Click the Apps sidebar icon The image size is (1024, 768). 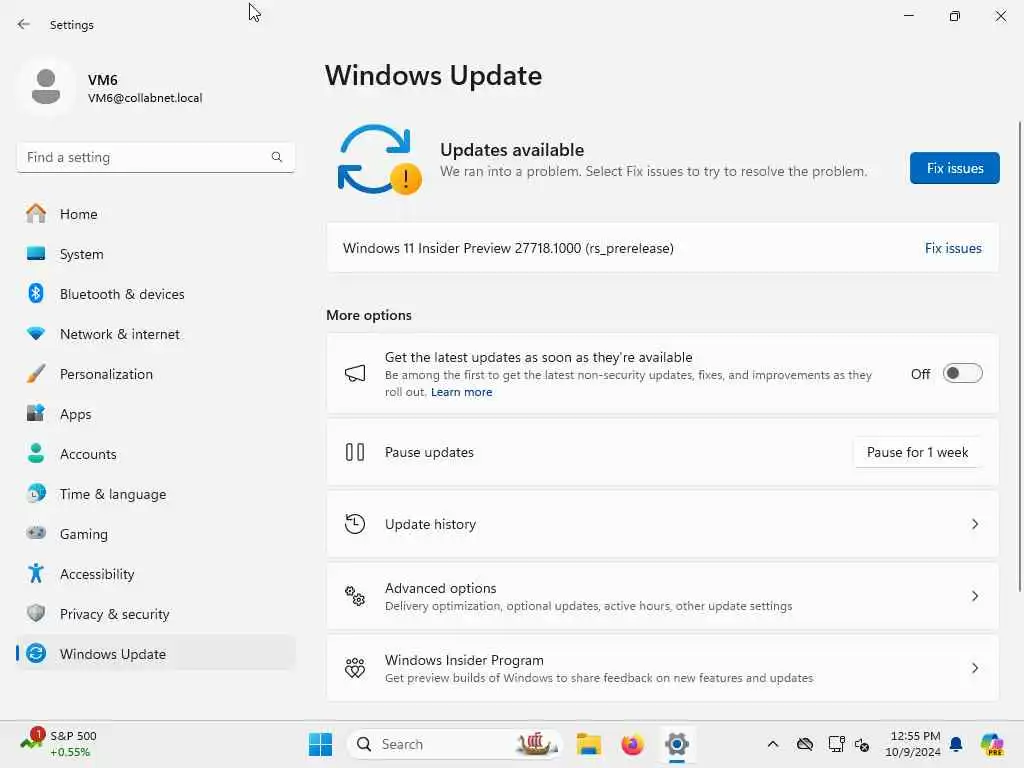tap(36, 413)
